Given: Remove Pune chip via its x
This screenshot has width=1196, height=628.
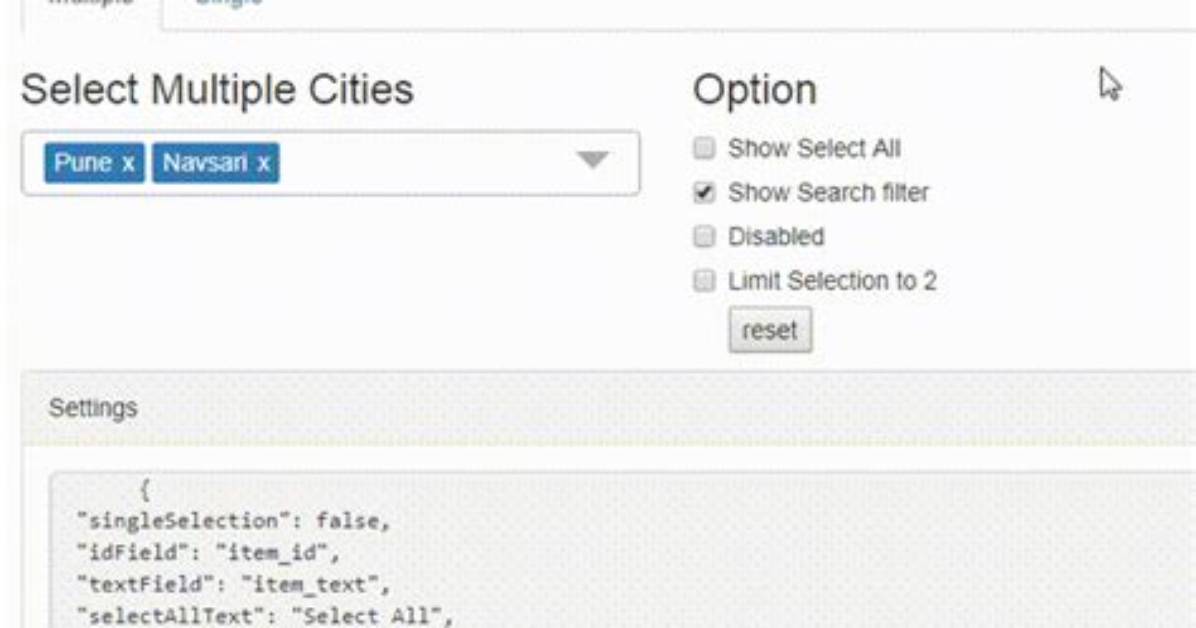Looking at the screenshot, I should [x=128, y=163].
